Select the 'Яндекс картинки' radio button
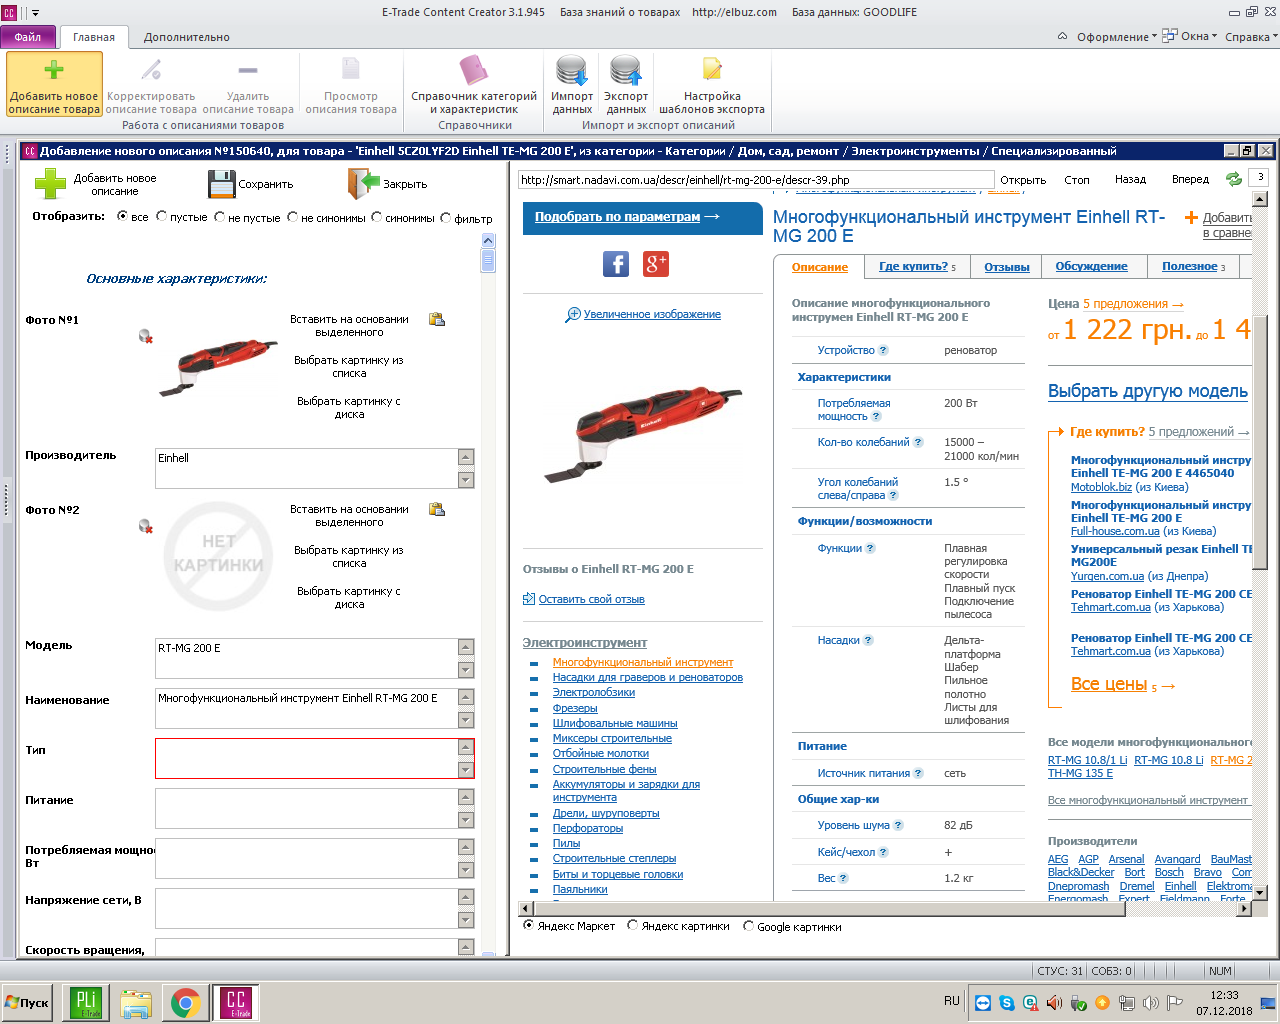The image size is (1280, 1024). coord(633,926)
